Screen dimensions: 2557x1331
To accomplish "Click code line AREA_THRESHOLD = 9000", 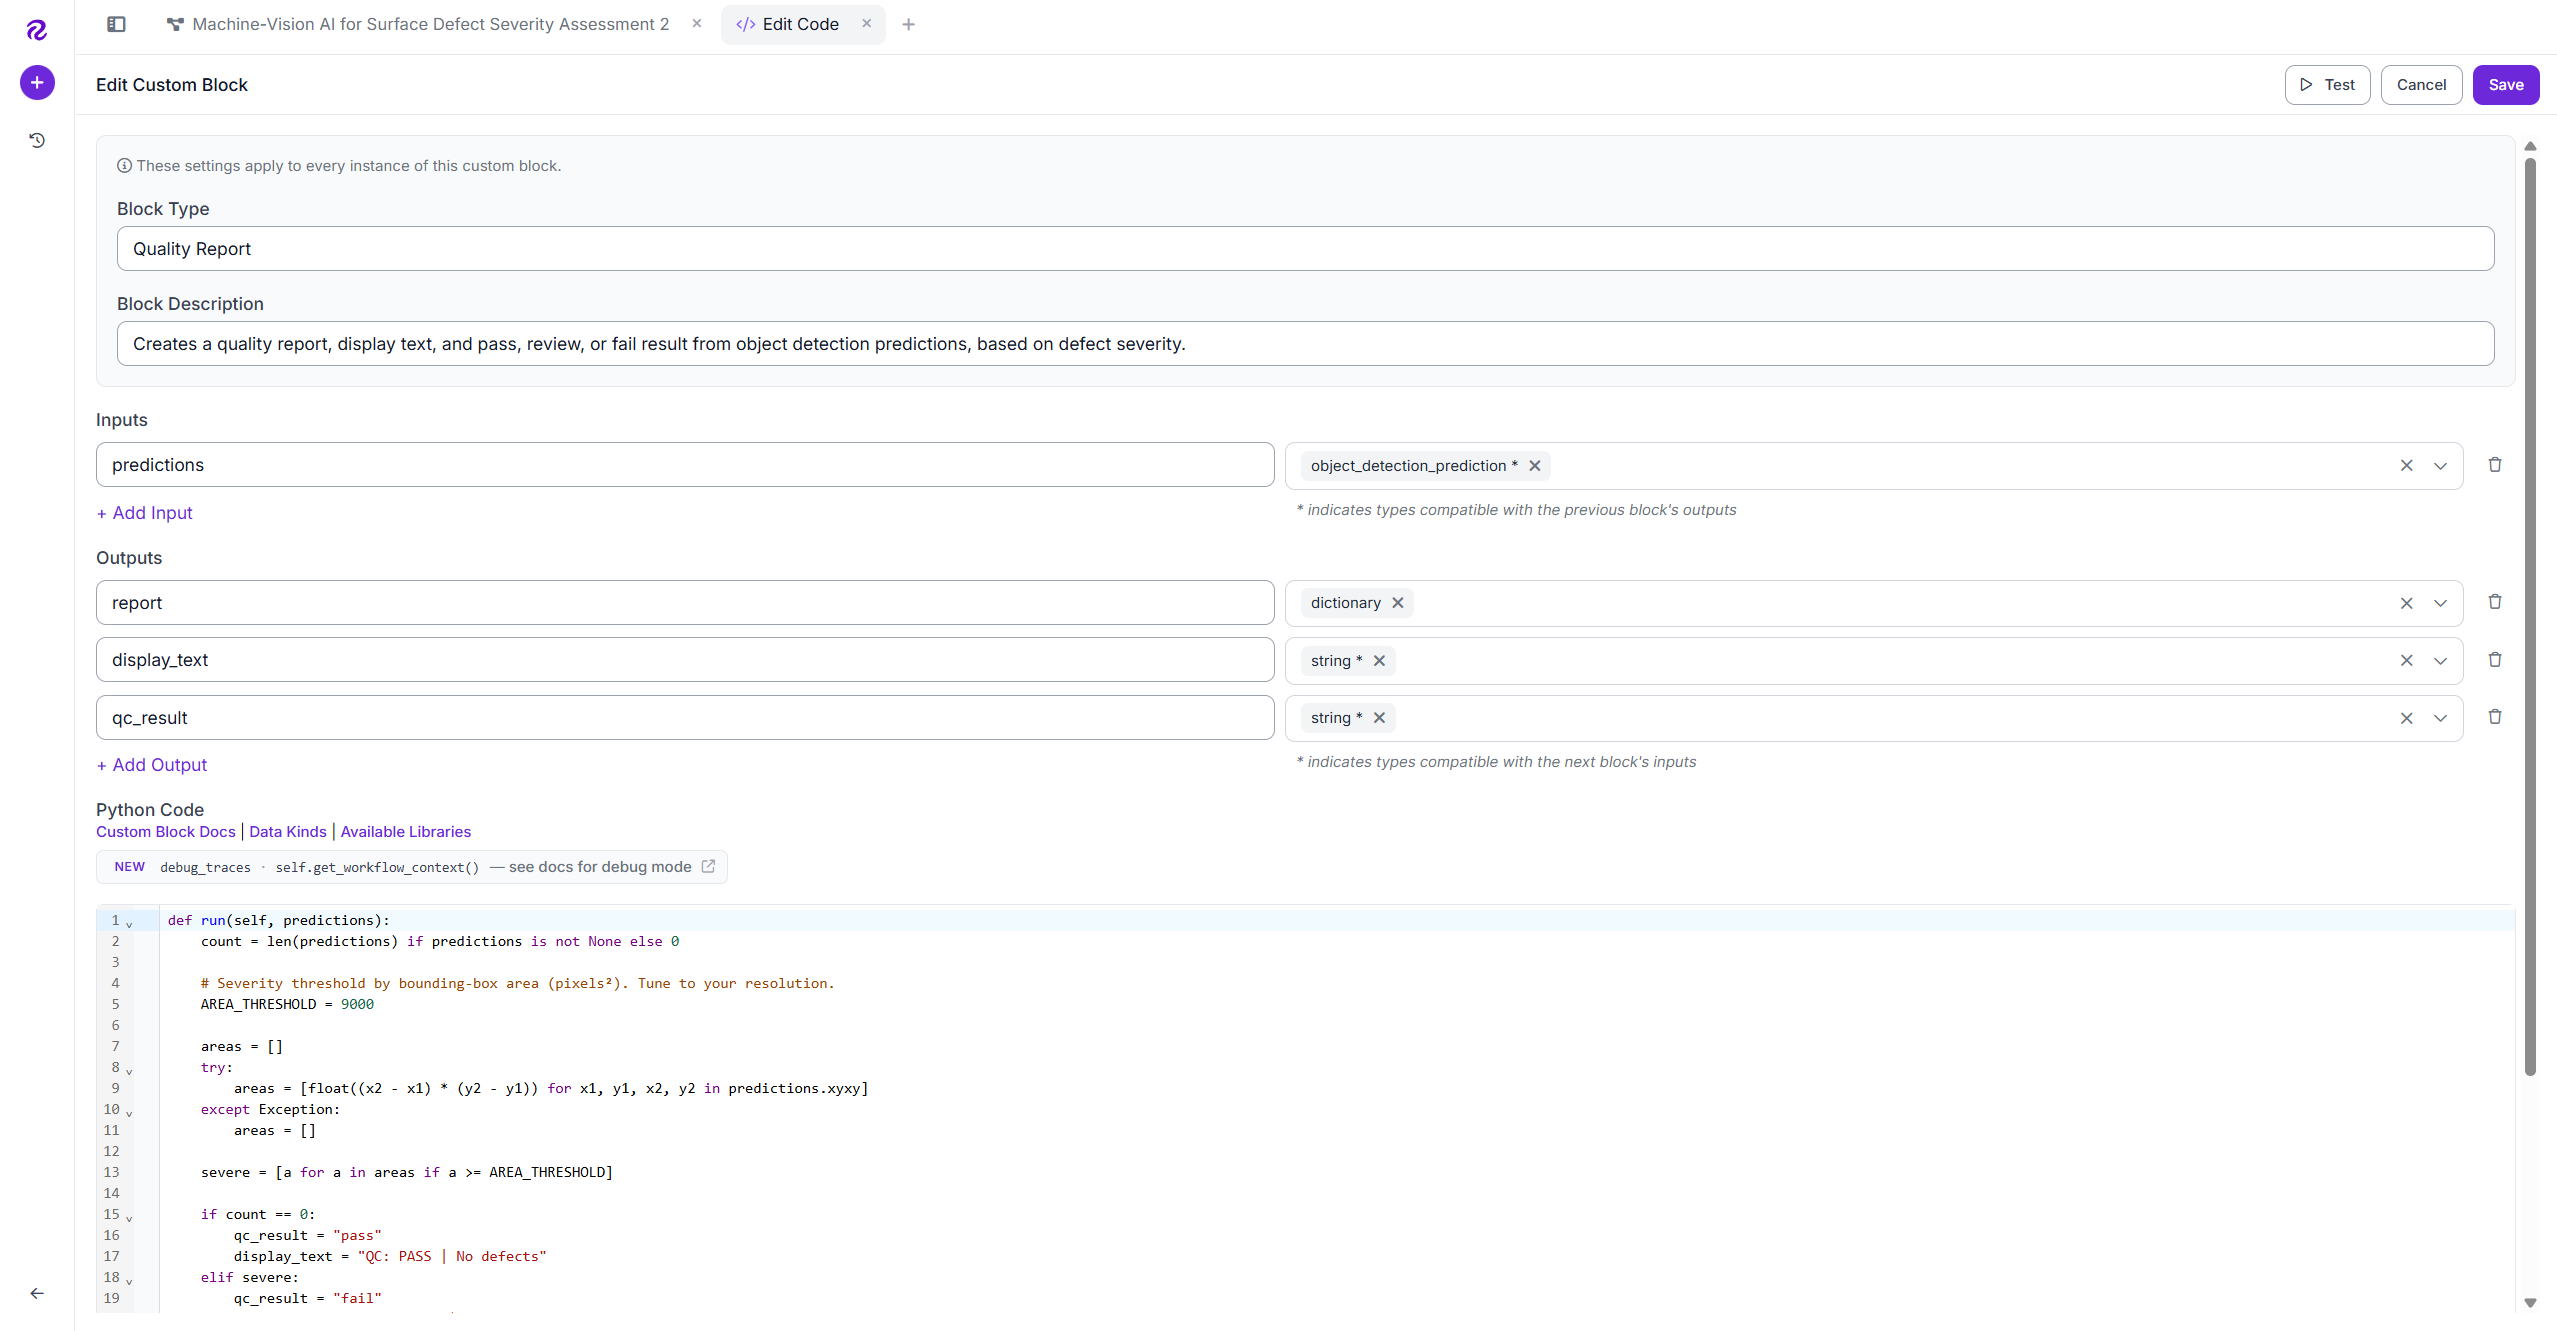I will tap(287, 1005).
